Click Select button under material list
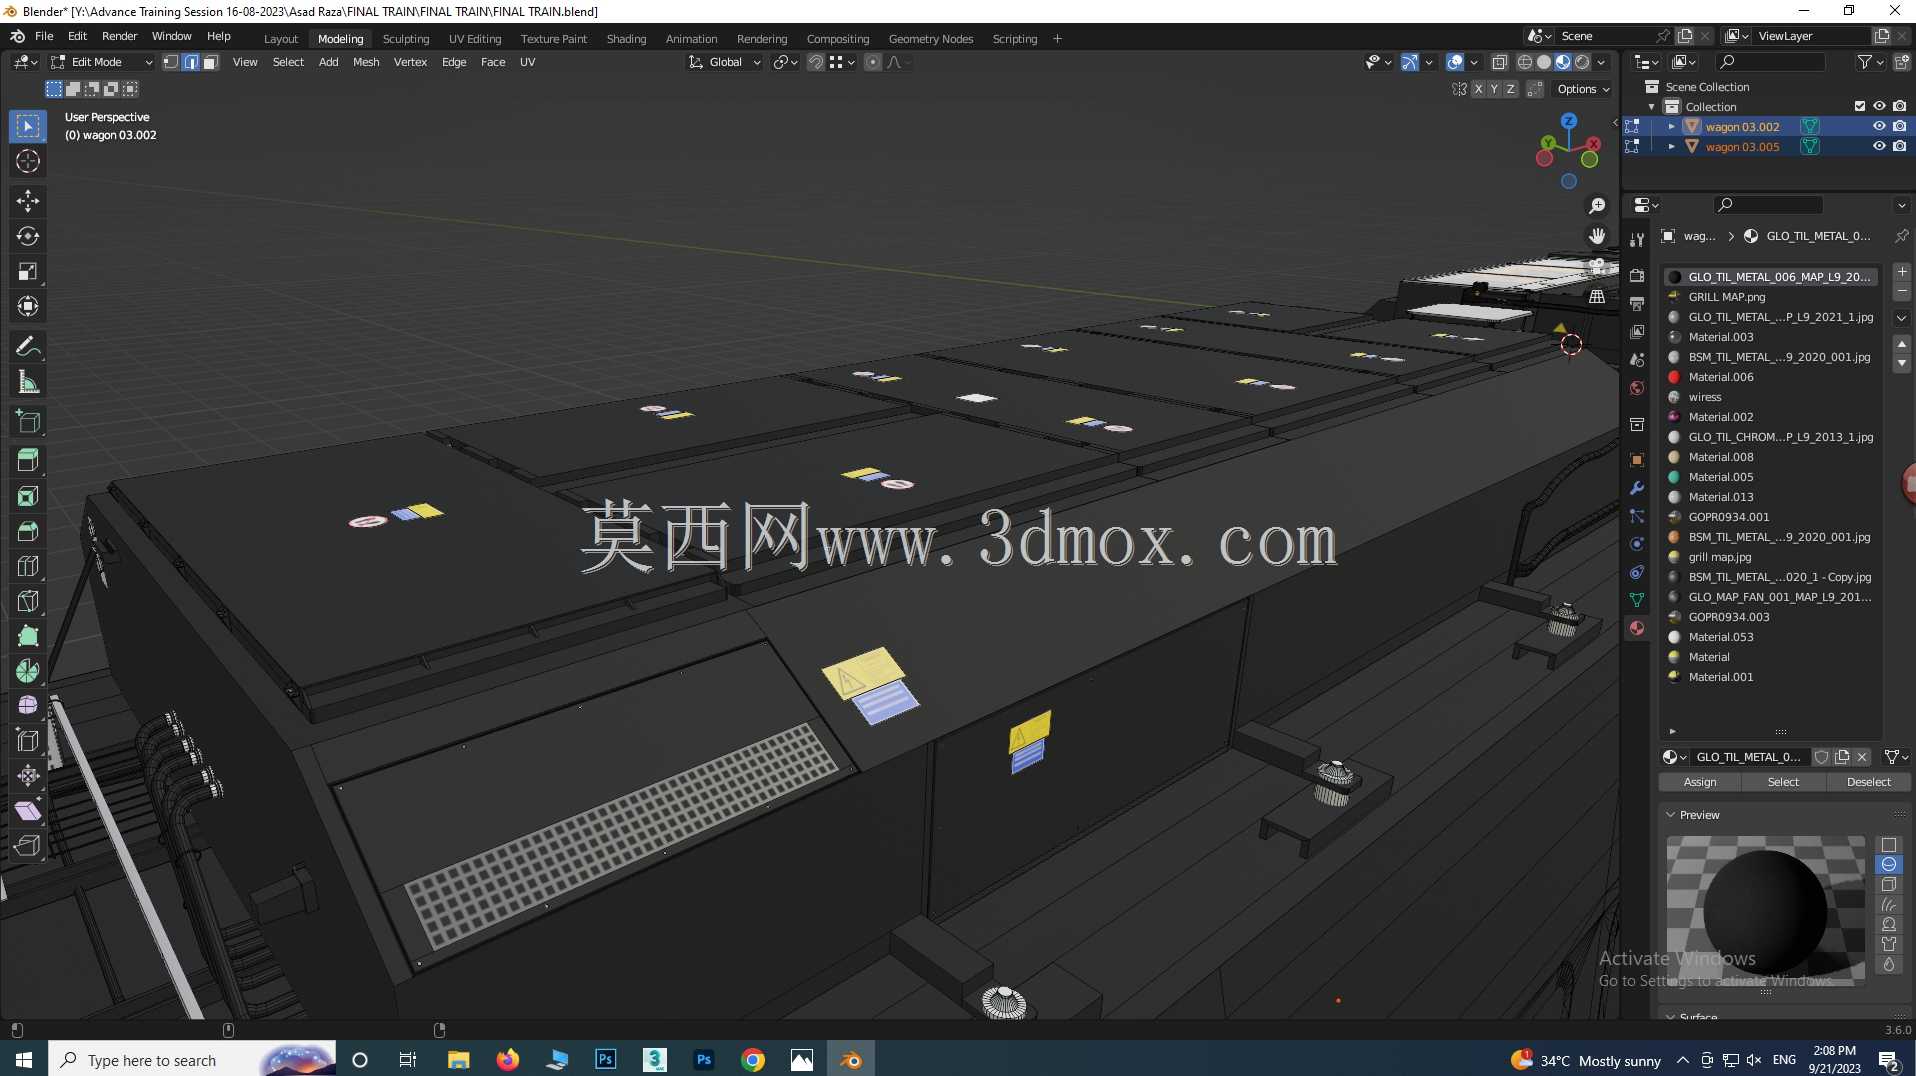This screenshot has height=1076, width=1916. click(1783, 782)
